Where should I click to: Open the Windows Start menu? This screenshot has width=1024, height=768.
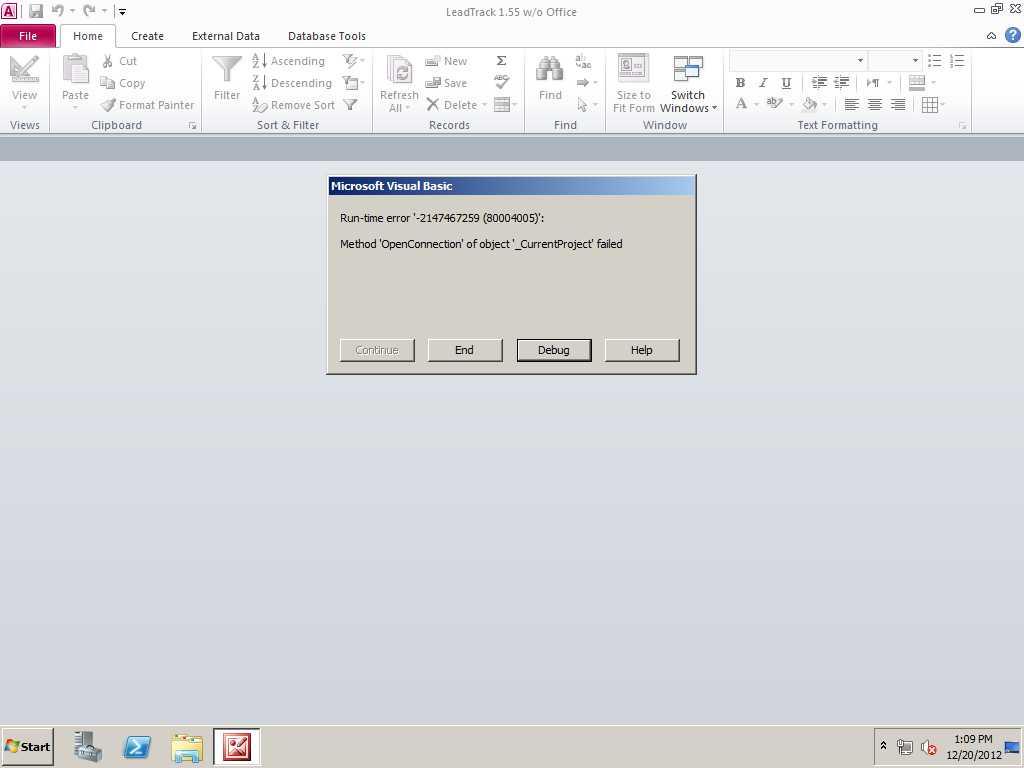tap(27, 746)
